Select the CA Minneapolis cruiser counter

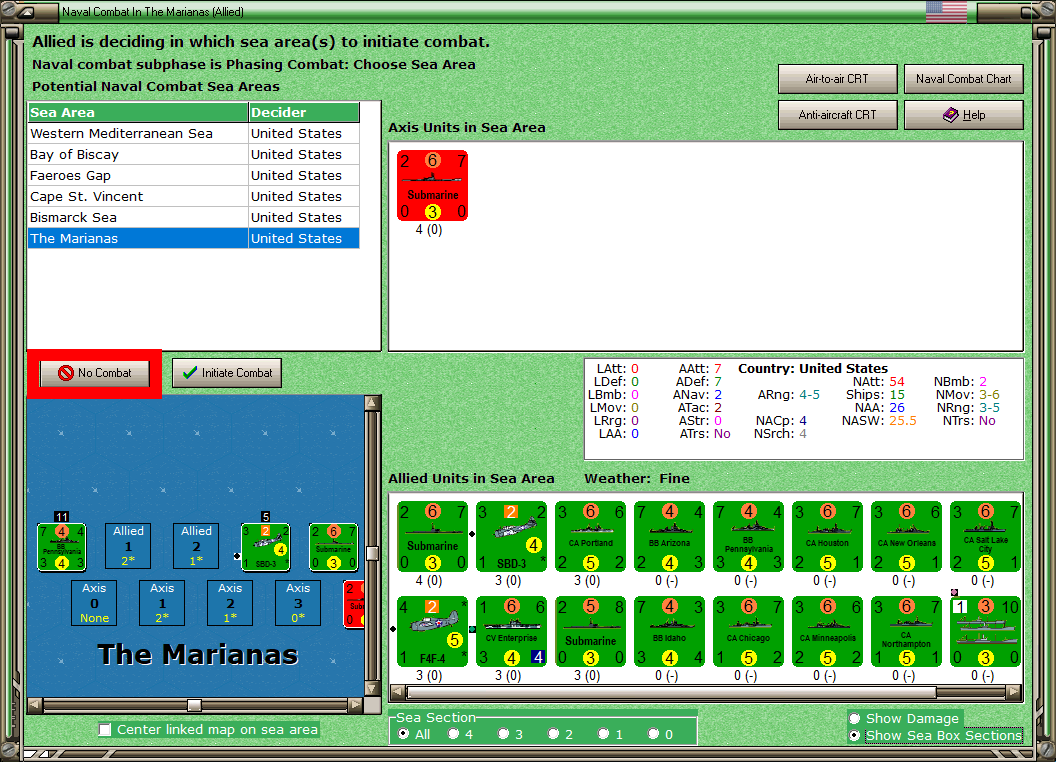tap(828, 632)
